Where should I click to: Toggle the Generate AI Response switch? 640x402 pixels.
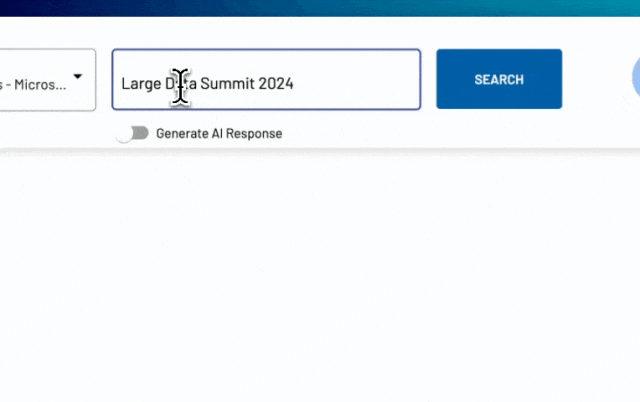tap(132, 133)
